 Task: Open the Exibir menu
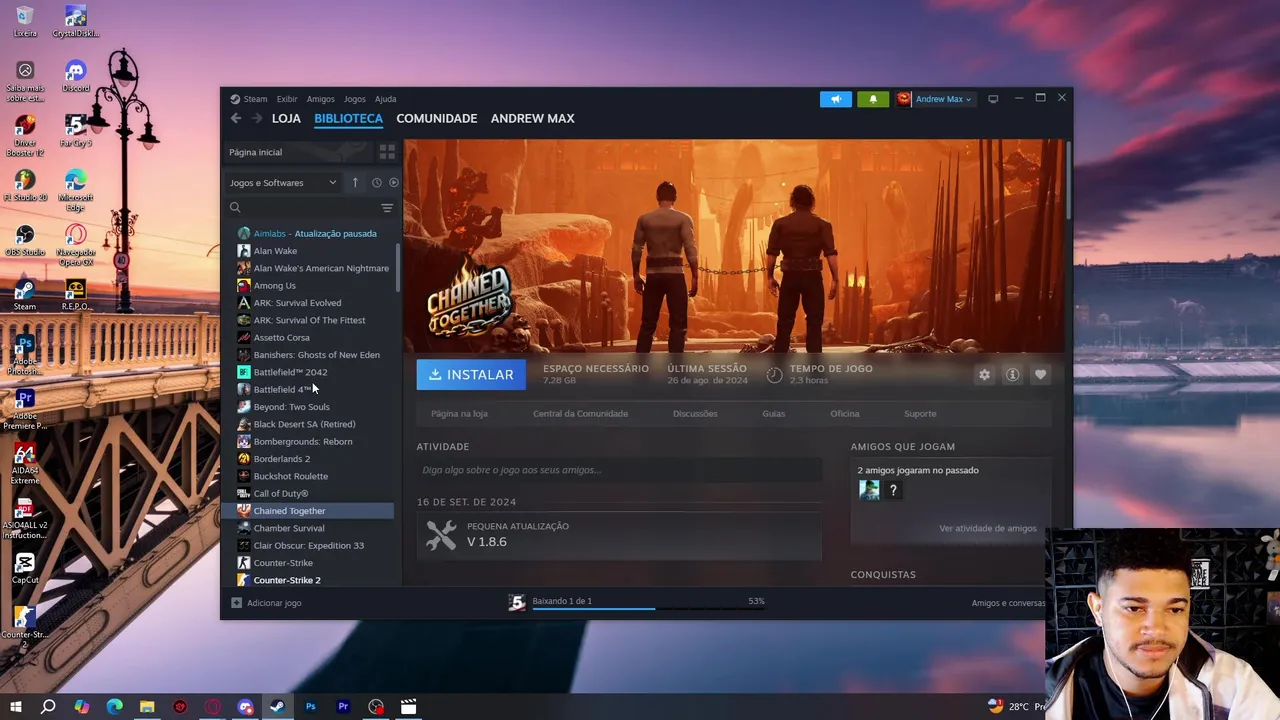[287, 99]
